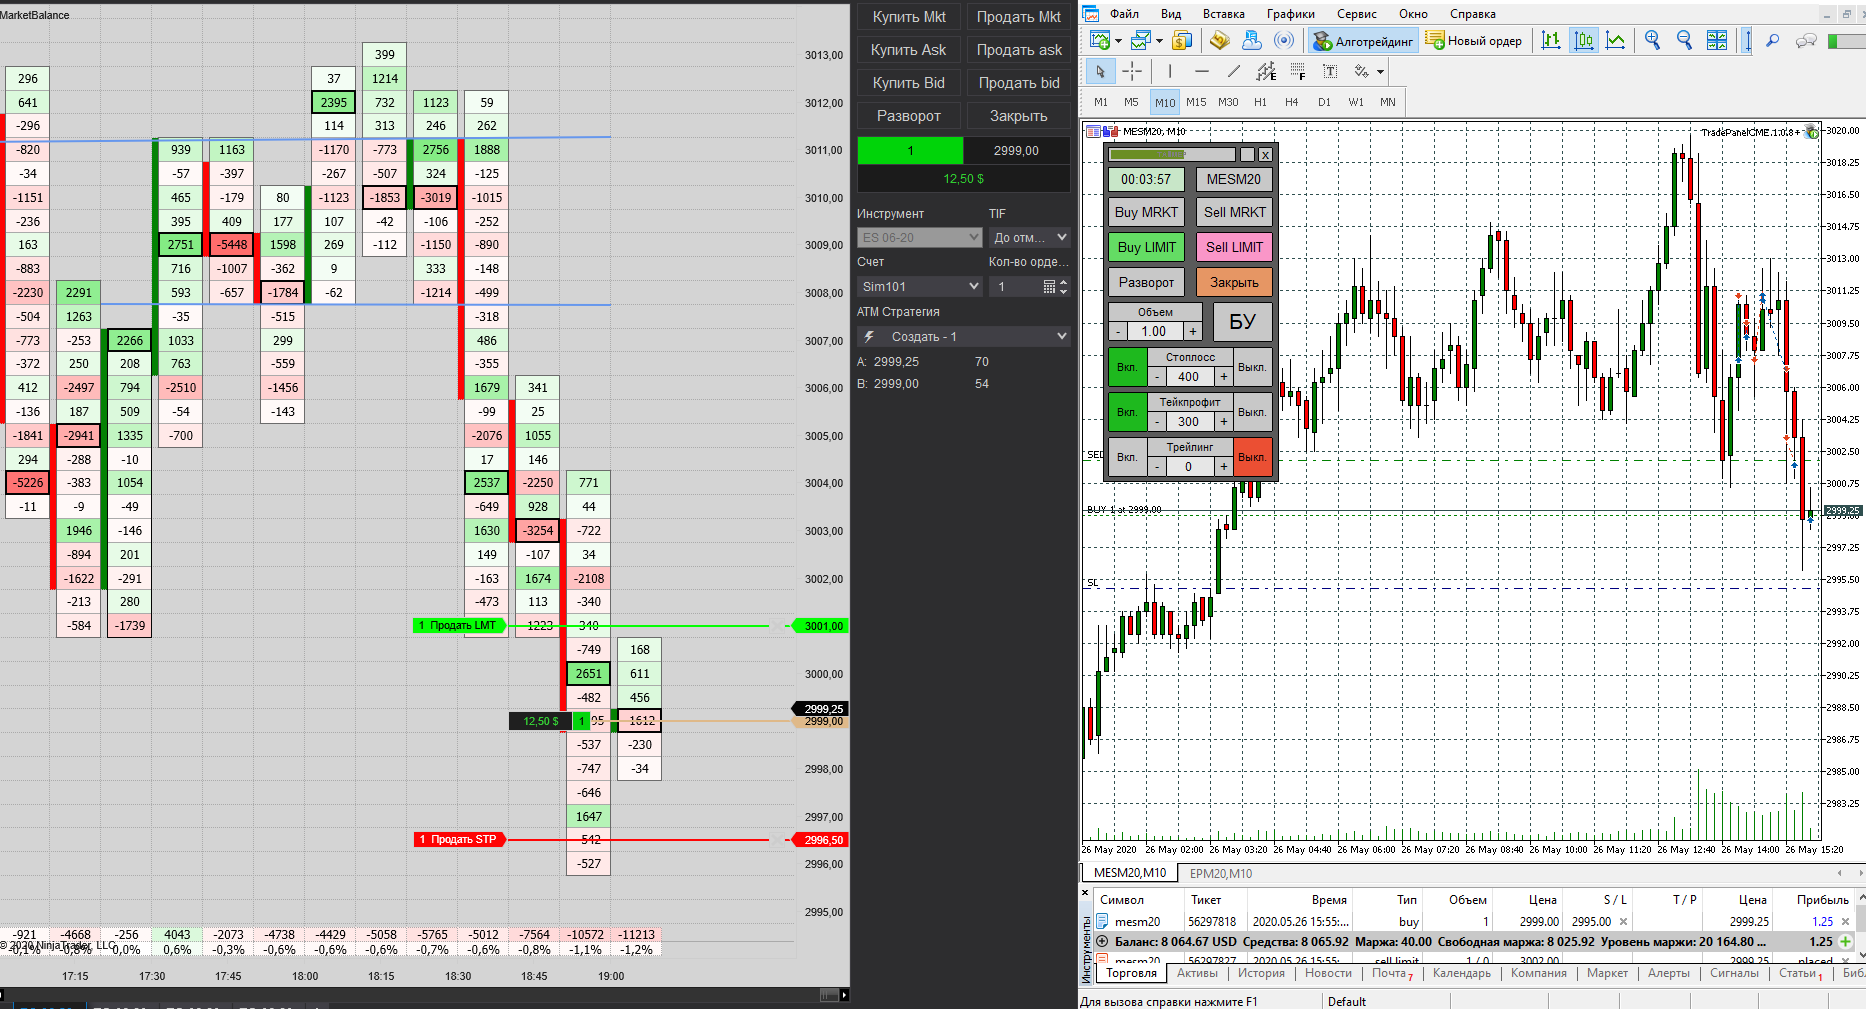Disable Стоплосс with Выкл. button
This screenshot has height=1009, width=1866.
point(1252,367)
